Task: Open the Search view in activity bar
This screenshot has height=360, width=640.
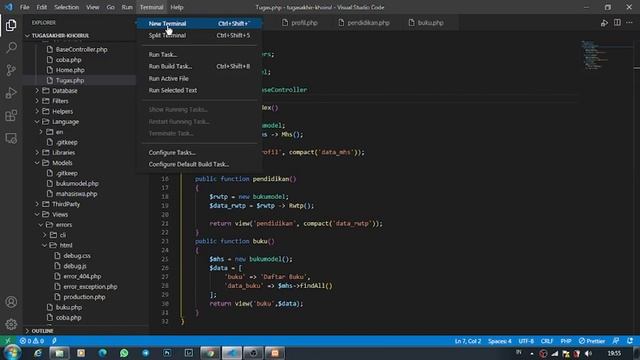Action: (11, 48)
